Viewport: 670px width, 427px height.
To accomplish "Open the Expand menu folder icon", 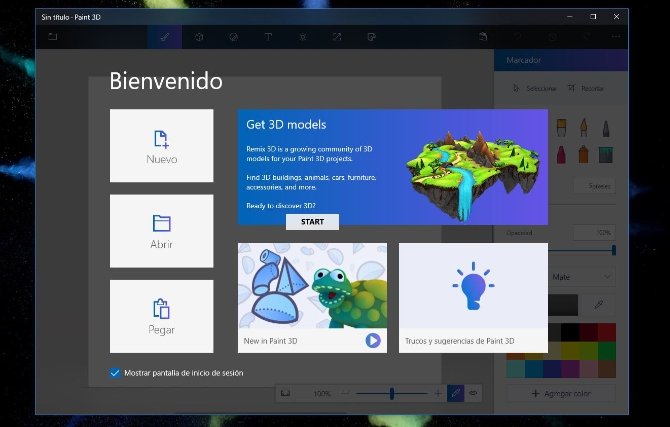I will click(x=53, y=37).
